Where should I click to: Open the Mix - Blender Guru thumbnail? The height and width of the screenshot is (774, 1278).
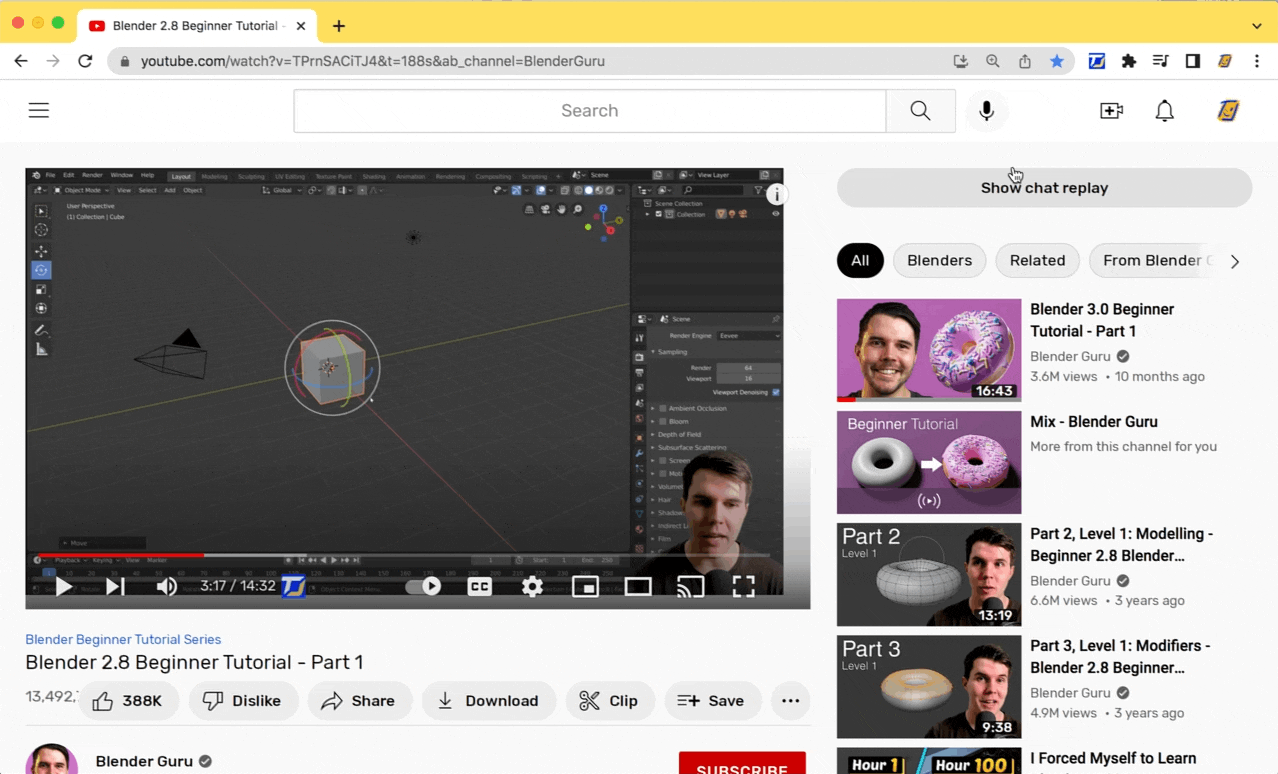coord(929,462)
